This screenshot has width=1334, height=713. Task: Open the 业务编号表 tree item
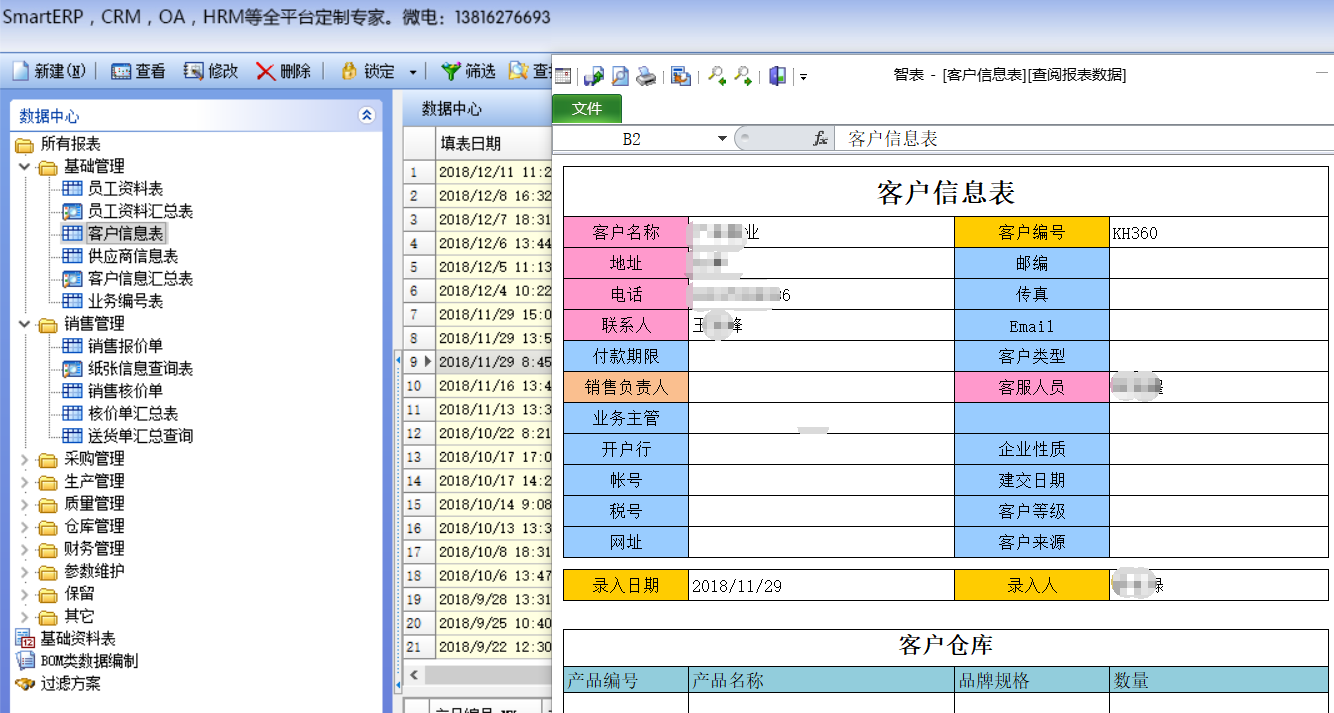point(112,301)
